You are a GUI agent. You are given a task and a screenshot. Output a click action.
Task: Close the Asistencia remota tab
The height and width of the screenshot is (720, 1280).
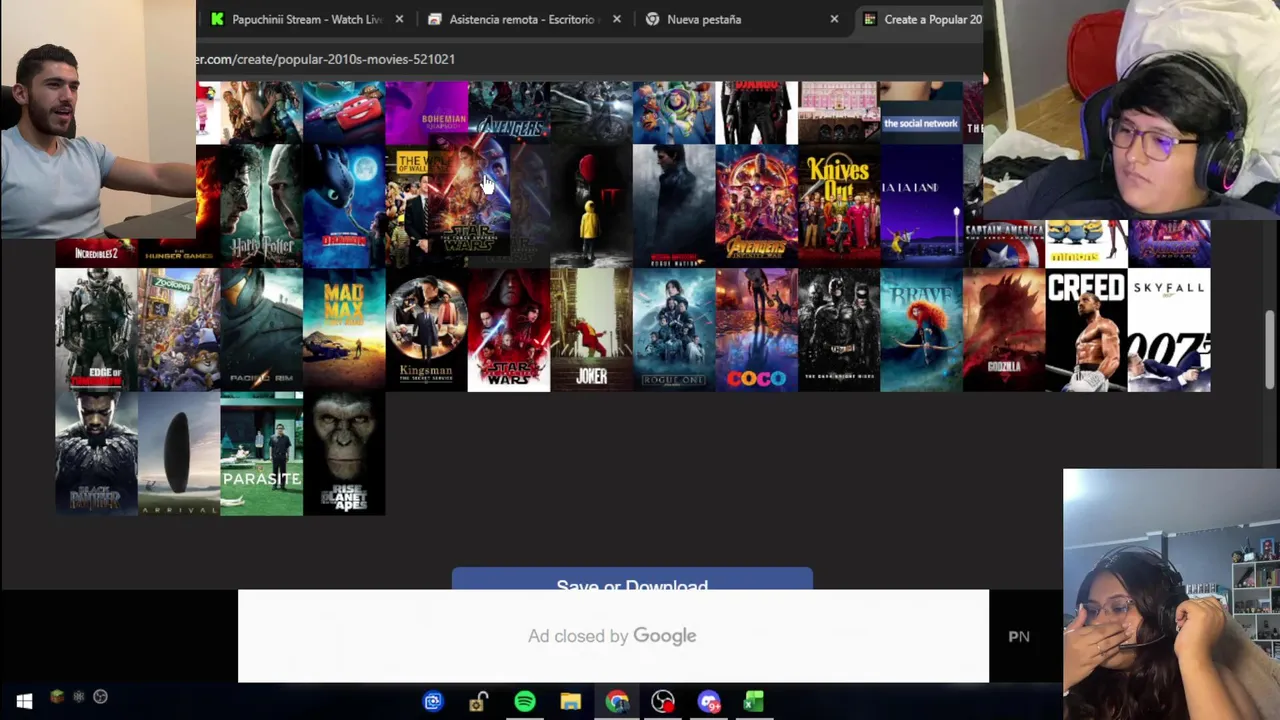point(616,19)
